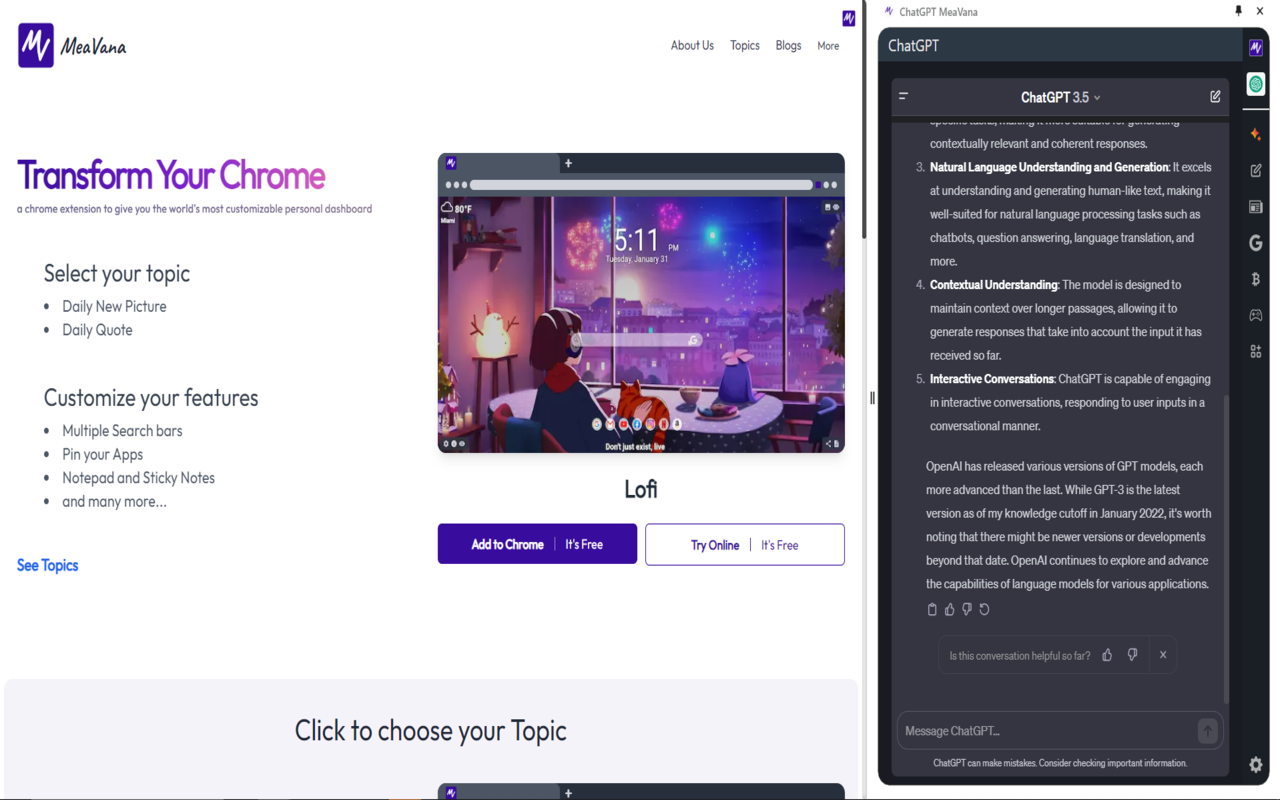Follow the See Topics link
This screenshot has height=800, width=1280.
tap(47, 565)
